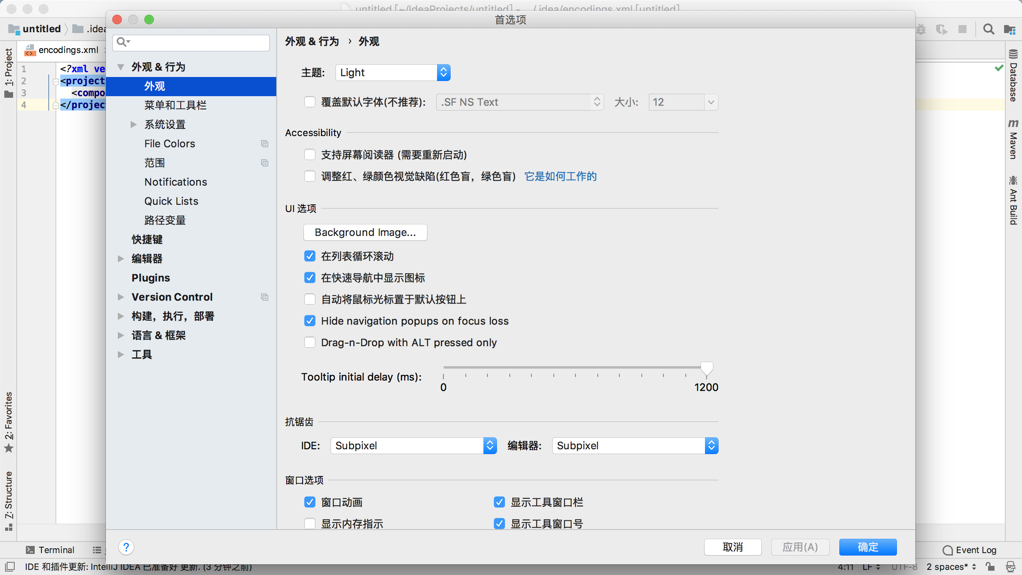Click the project-level icon beside File Colors
This screenshot has width=1022, height=575.
coord(265,143)
